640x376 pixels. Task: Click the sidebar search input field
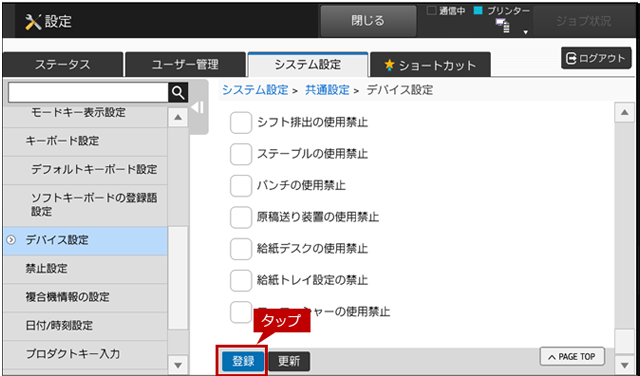tap(88, 93)
